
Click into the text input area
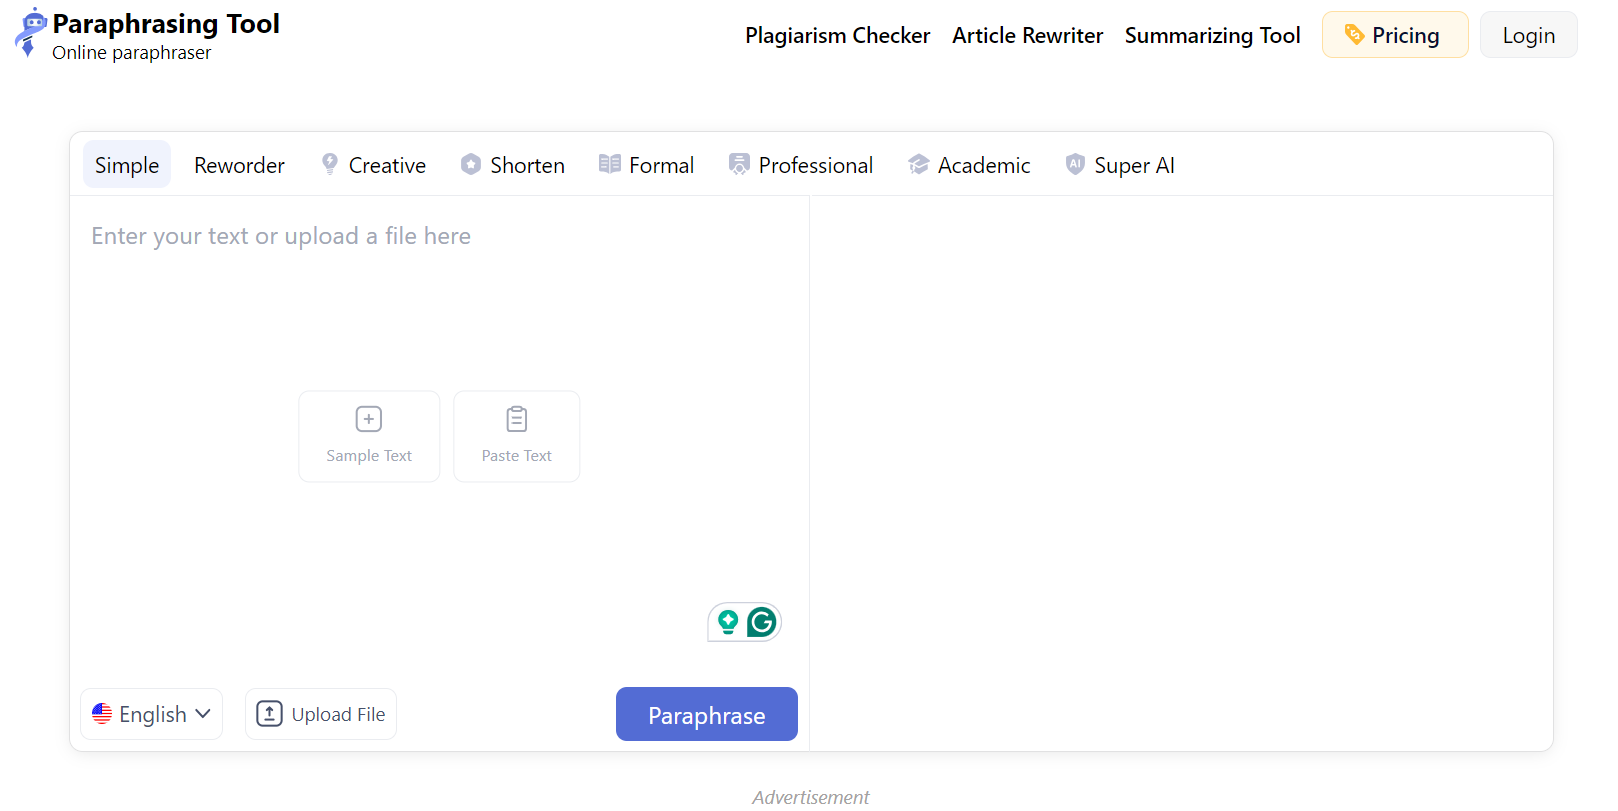[438, 300]
